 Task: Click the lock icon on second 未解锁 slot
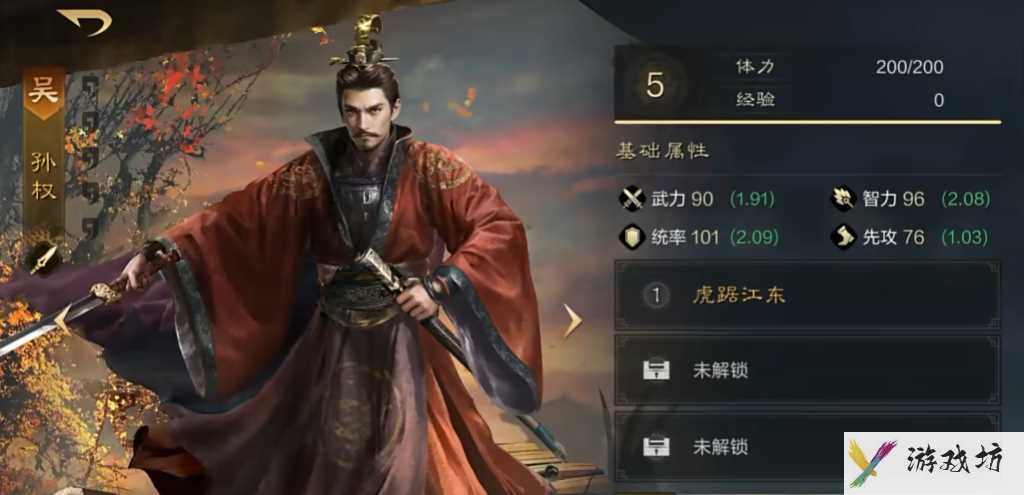coord(655,447)
